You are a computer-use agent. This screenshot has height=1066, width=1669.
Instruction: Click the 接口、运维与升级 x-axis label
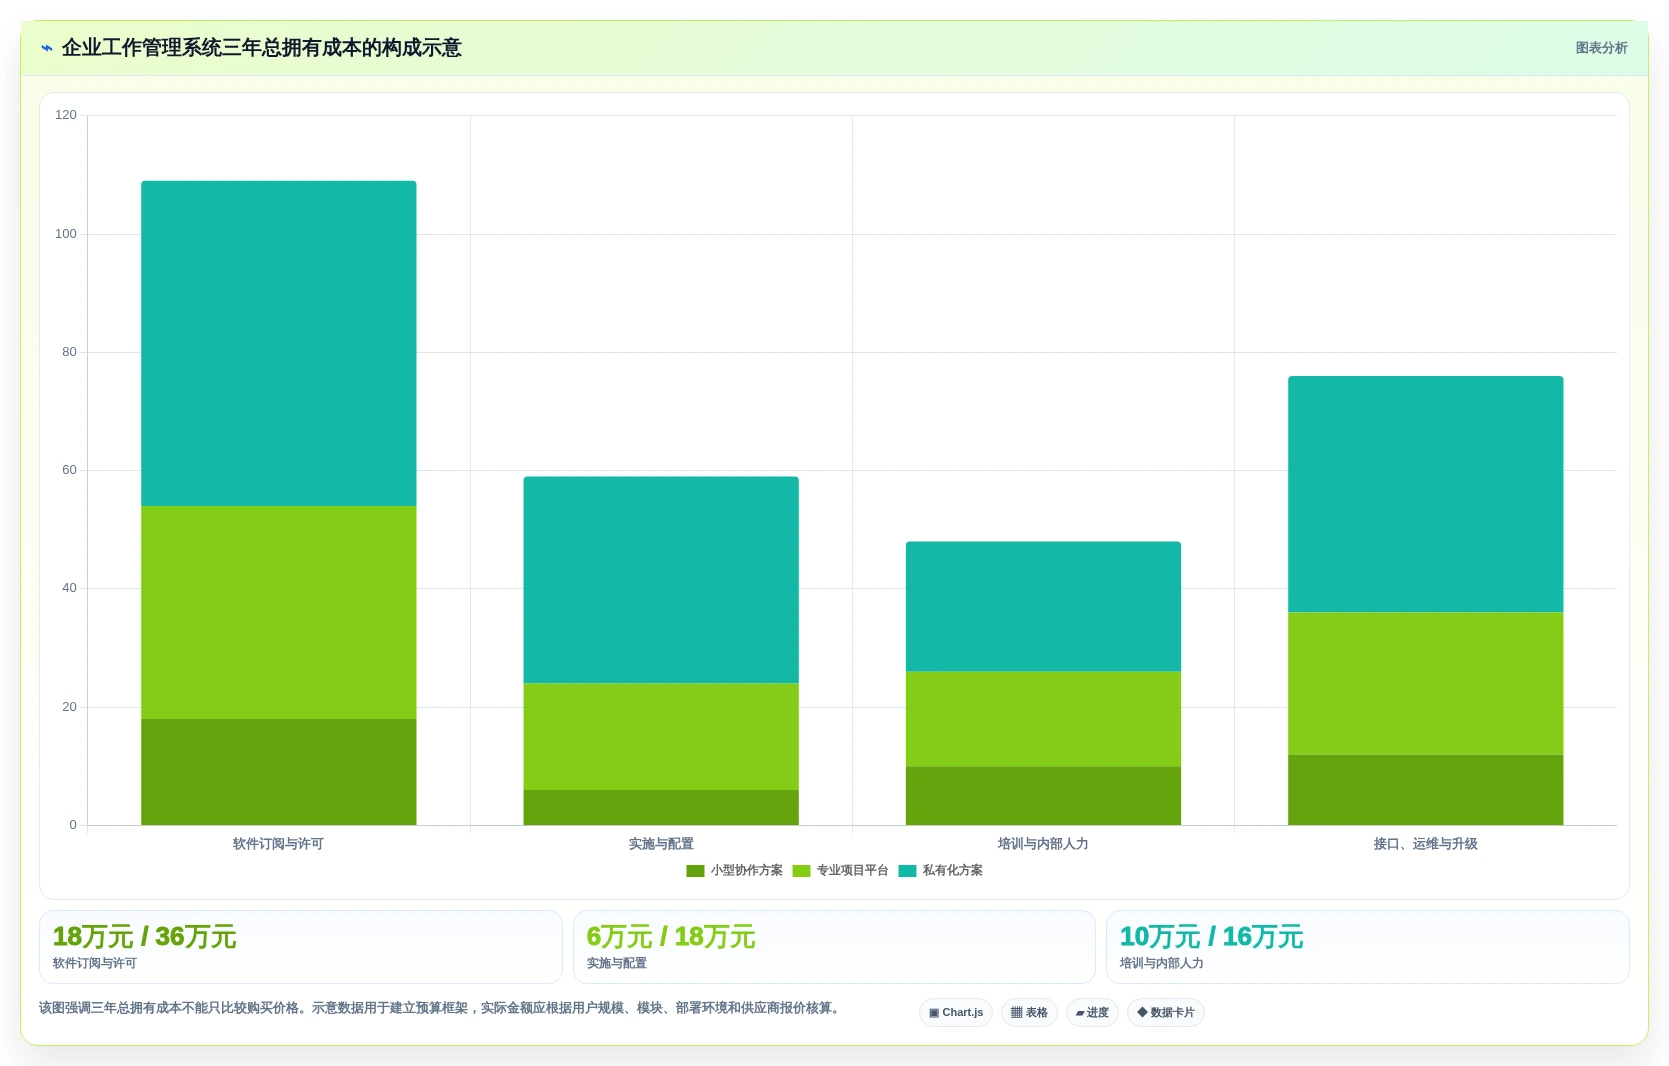[1425, 844]
